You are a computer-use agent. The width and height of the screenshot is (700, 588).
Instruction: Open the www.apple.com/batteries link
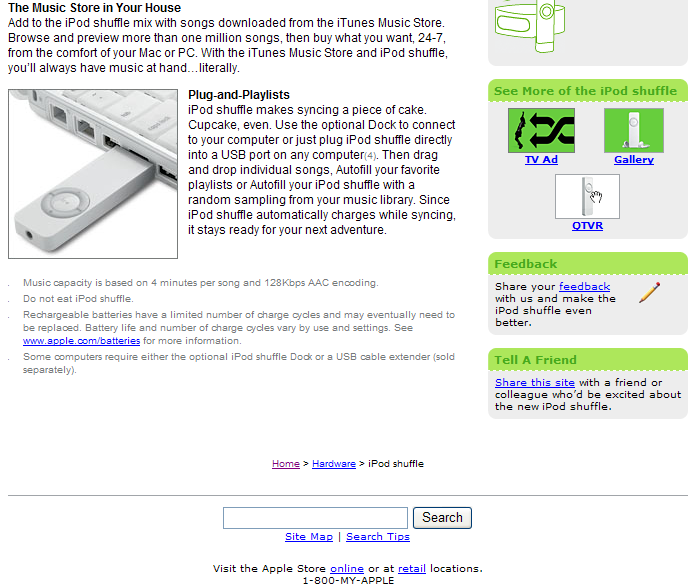81,341
